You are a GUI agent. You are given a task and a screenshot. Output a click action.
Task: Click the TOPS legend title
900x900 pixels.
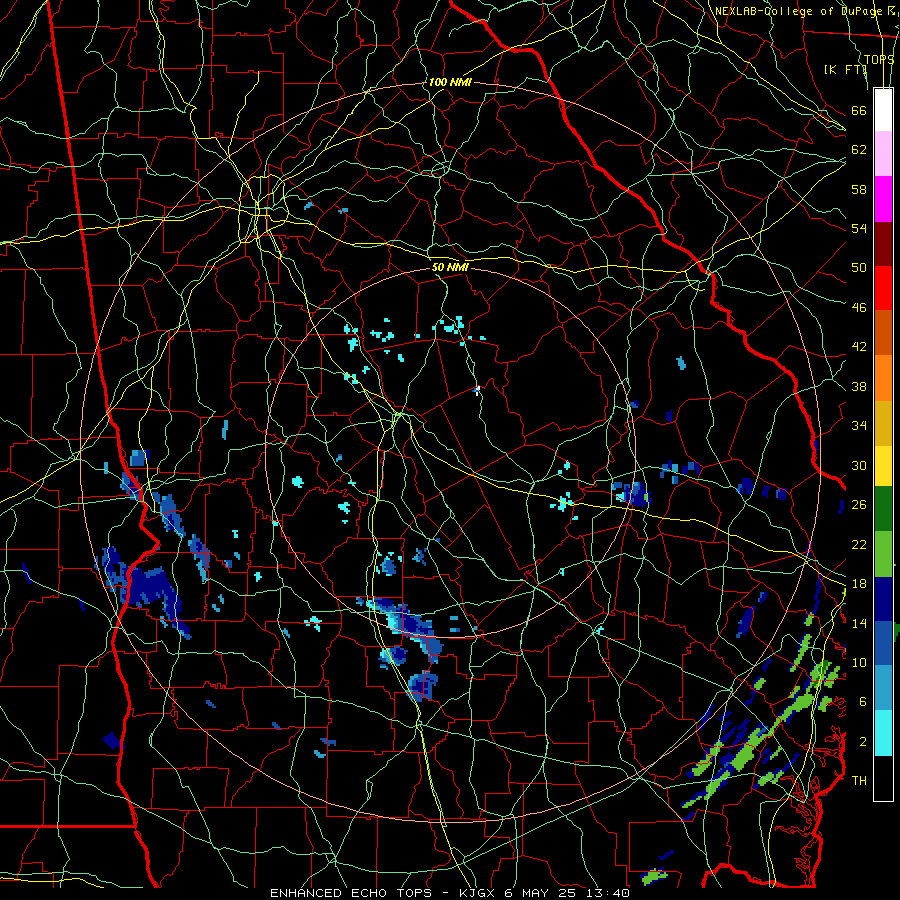click(x=879, y=59)
